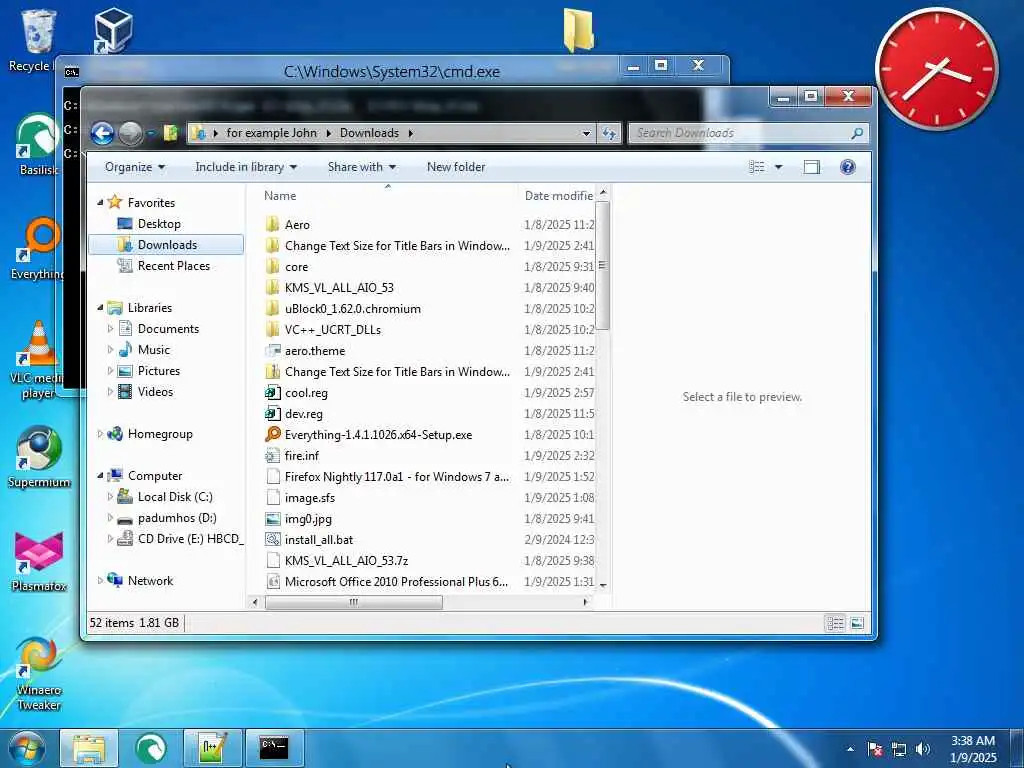This screenshot has width=1024, height=768.
Task: Select CD Drive (E:) HBCD
Action: (190, 539)
